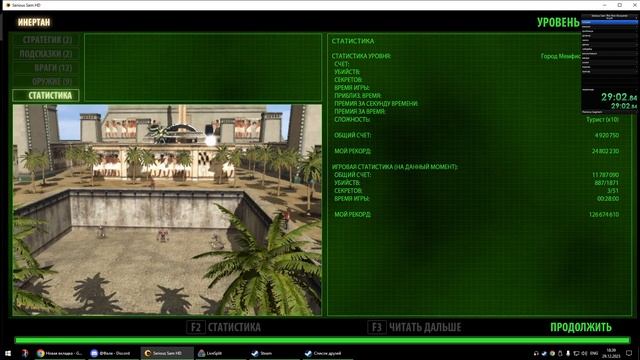640x360 pixels.
Task: Click the green loading progress bar
Action: pos(322,340)
